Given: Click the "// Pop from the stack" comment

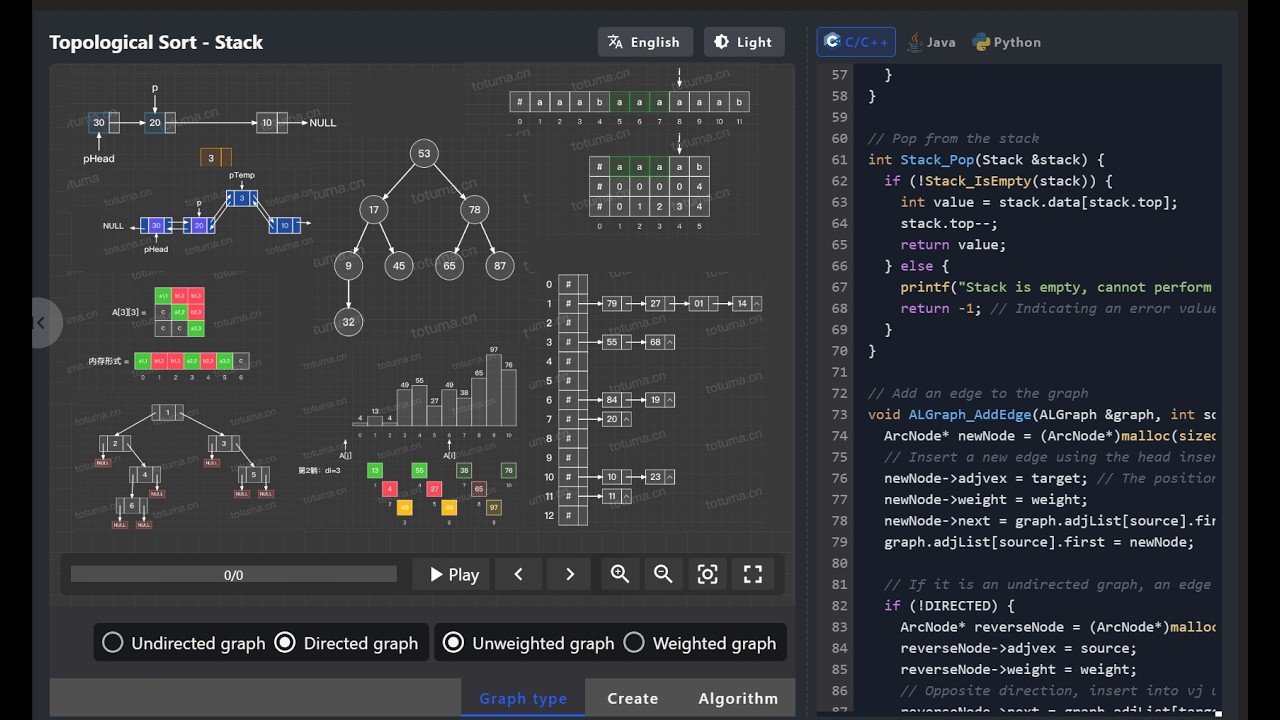Looking at the screenshot, I should pos(953,139).
